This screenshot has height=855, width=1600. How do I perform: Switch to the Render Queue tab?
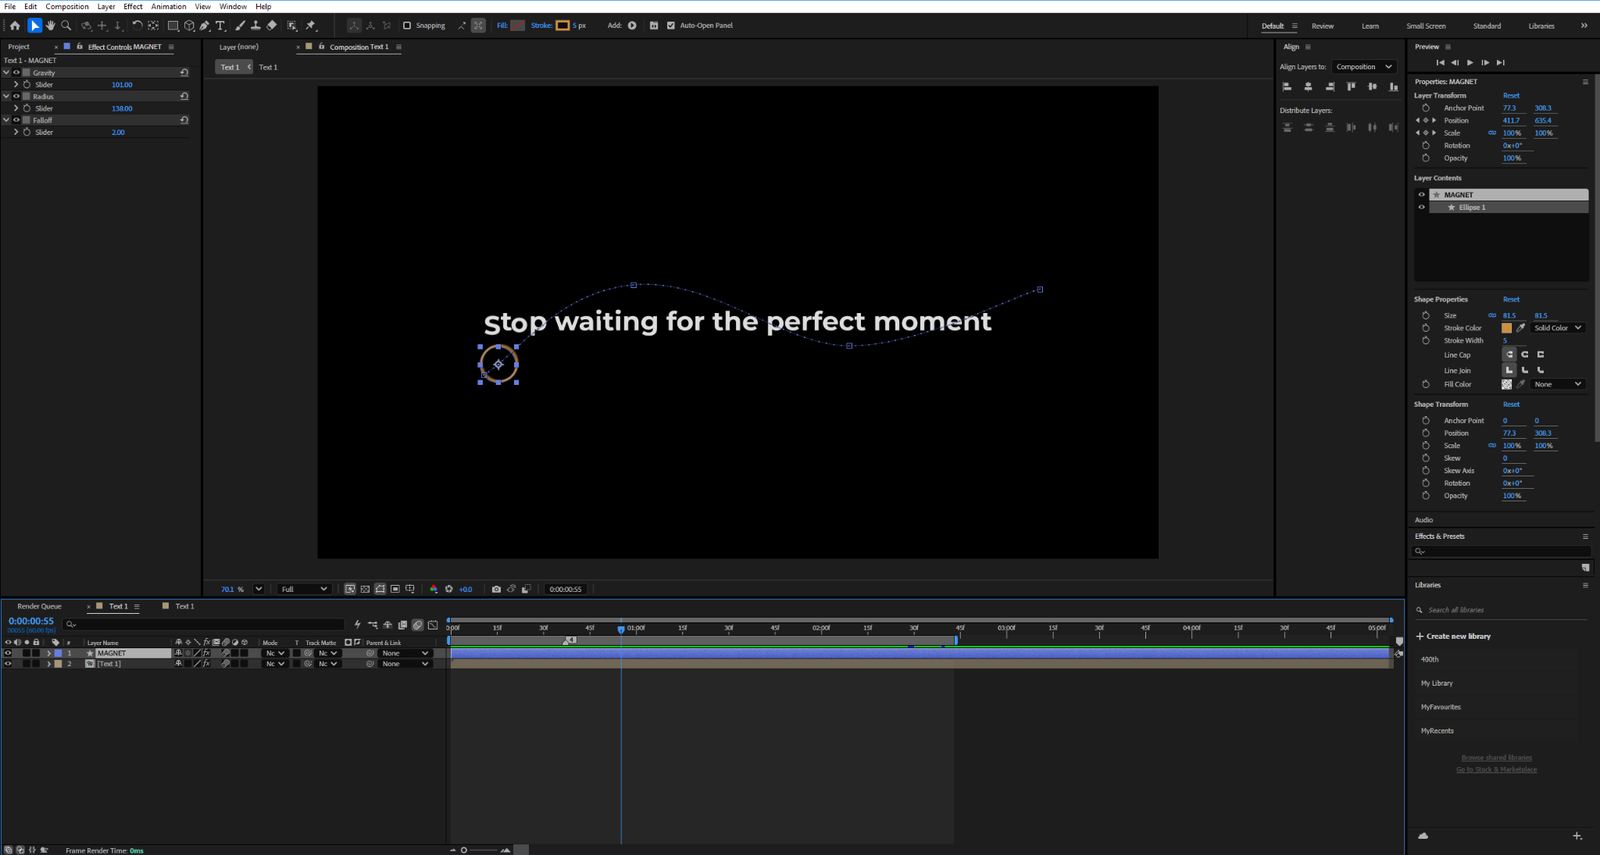[x=39, y=606]
